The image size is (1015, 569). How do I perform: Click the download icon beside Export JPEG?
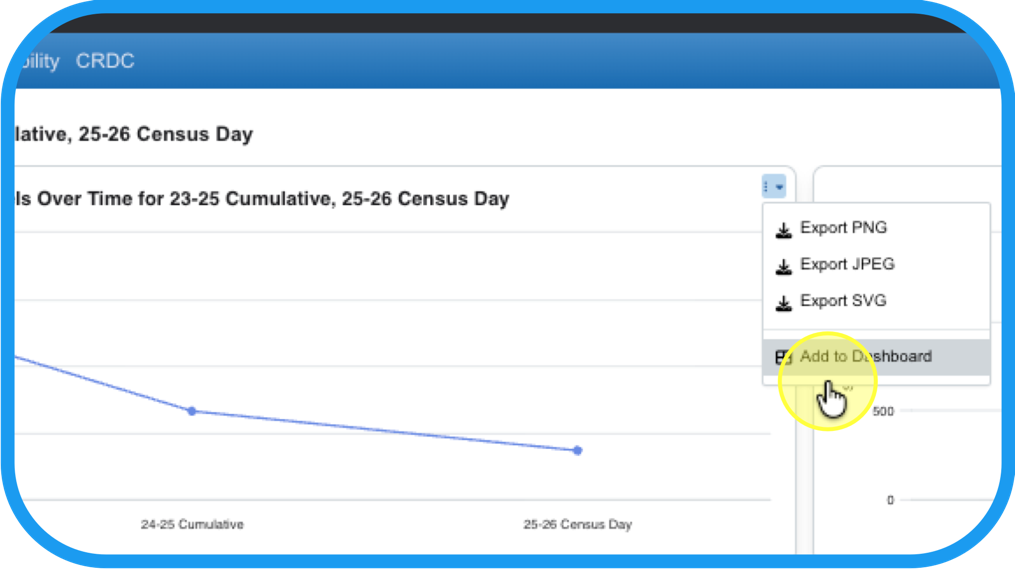(x=784, y=266)
